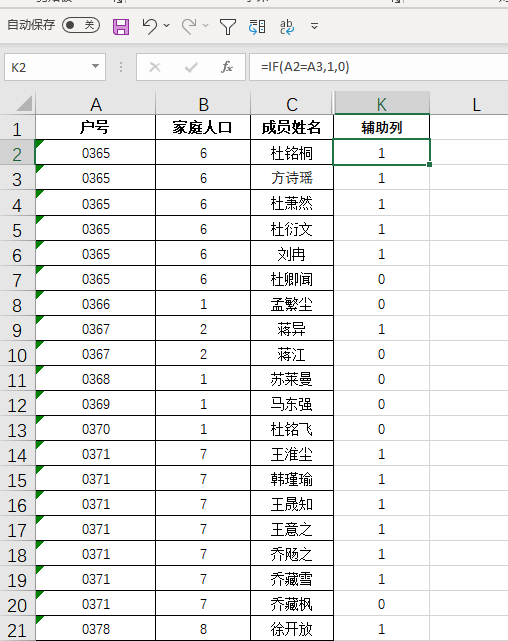Click the 户号 header cell
The width and height of the screenshot is (508, 641).
[x=96, y=128]
